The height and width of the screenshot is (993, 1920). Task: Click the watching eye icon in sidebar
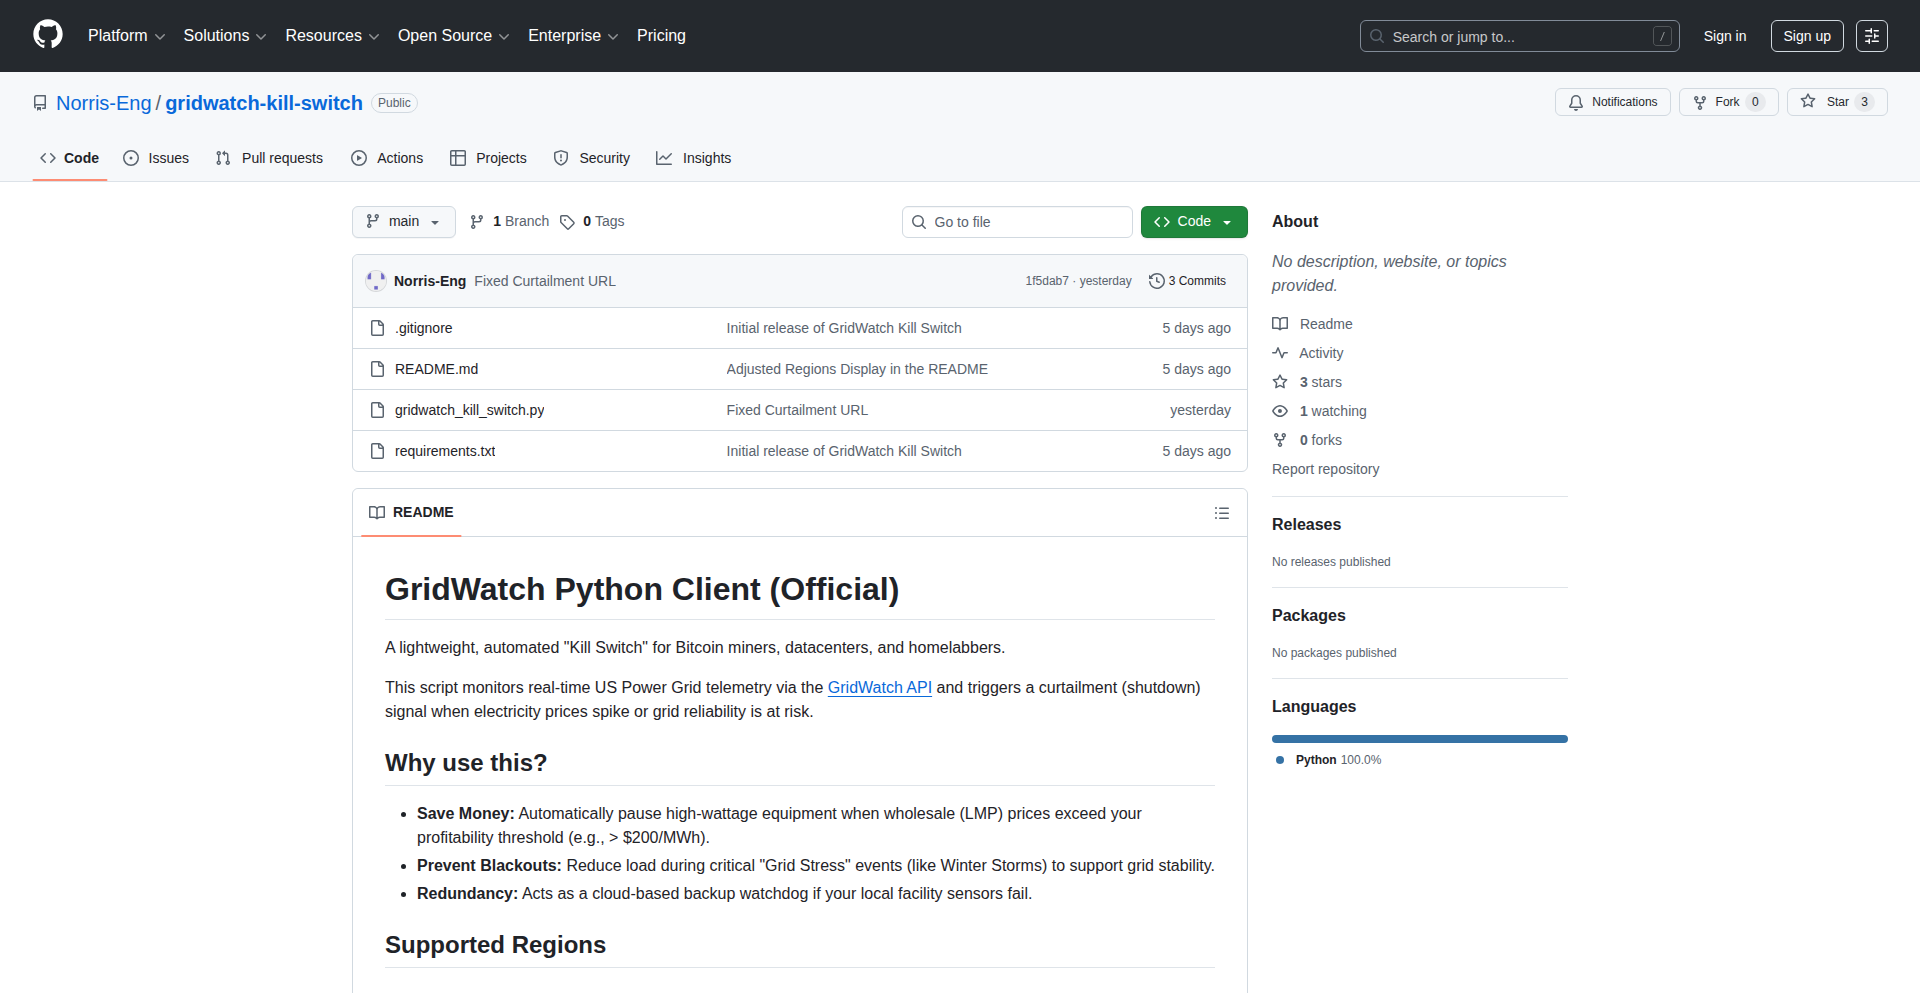pos(1280,411)
